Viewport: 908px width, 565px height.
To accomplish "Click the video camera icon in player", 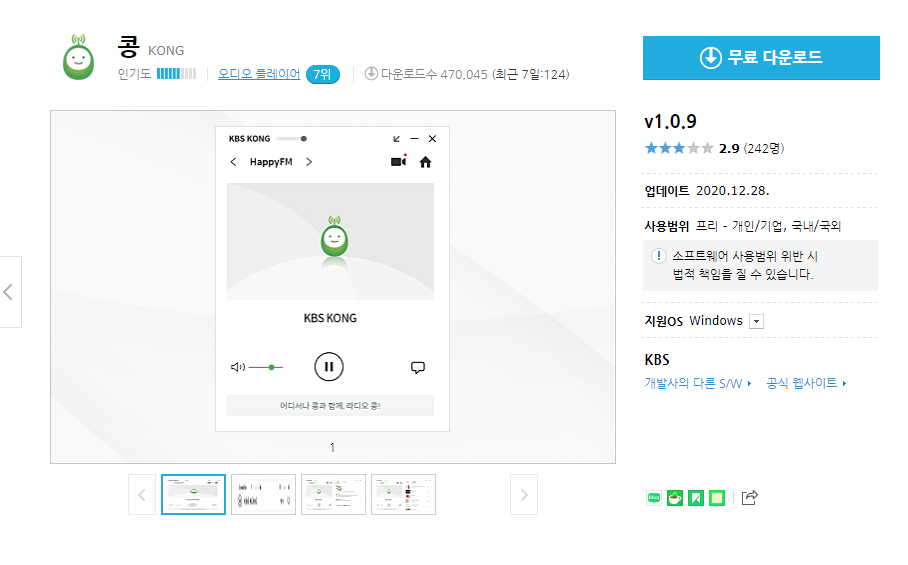I will (399, 161).
